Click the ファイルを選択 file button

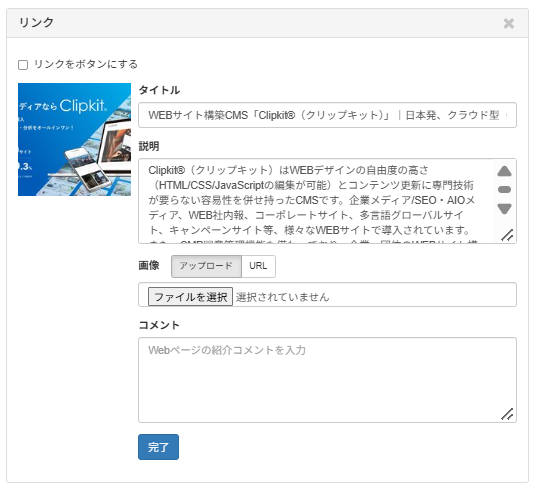click(x=190, y=297)
